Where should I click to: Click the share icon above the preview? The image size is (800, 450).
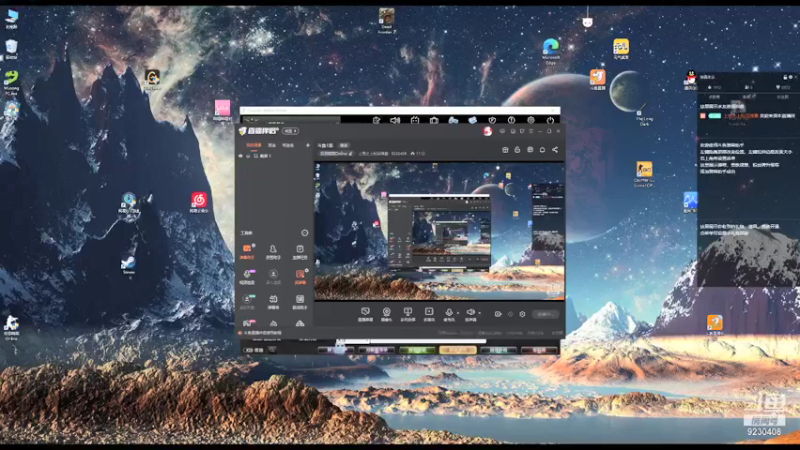555,149
